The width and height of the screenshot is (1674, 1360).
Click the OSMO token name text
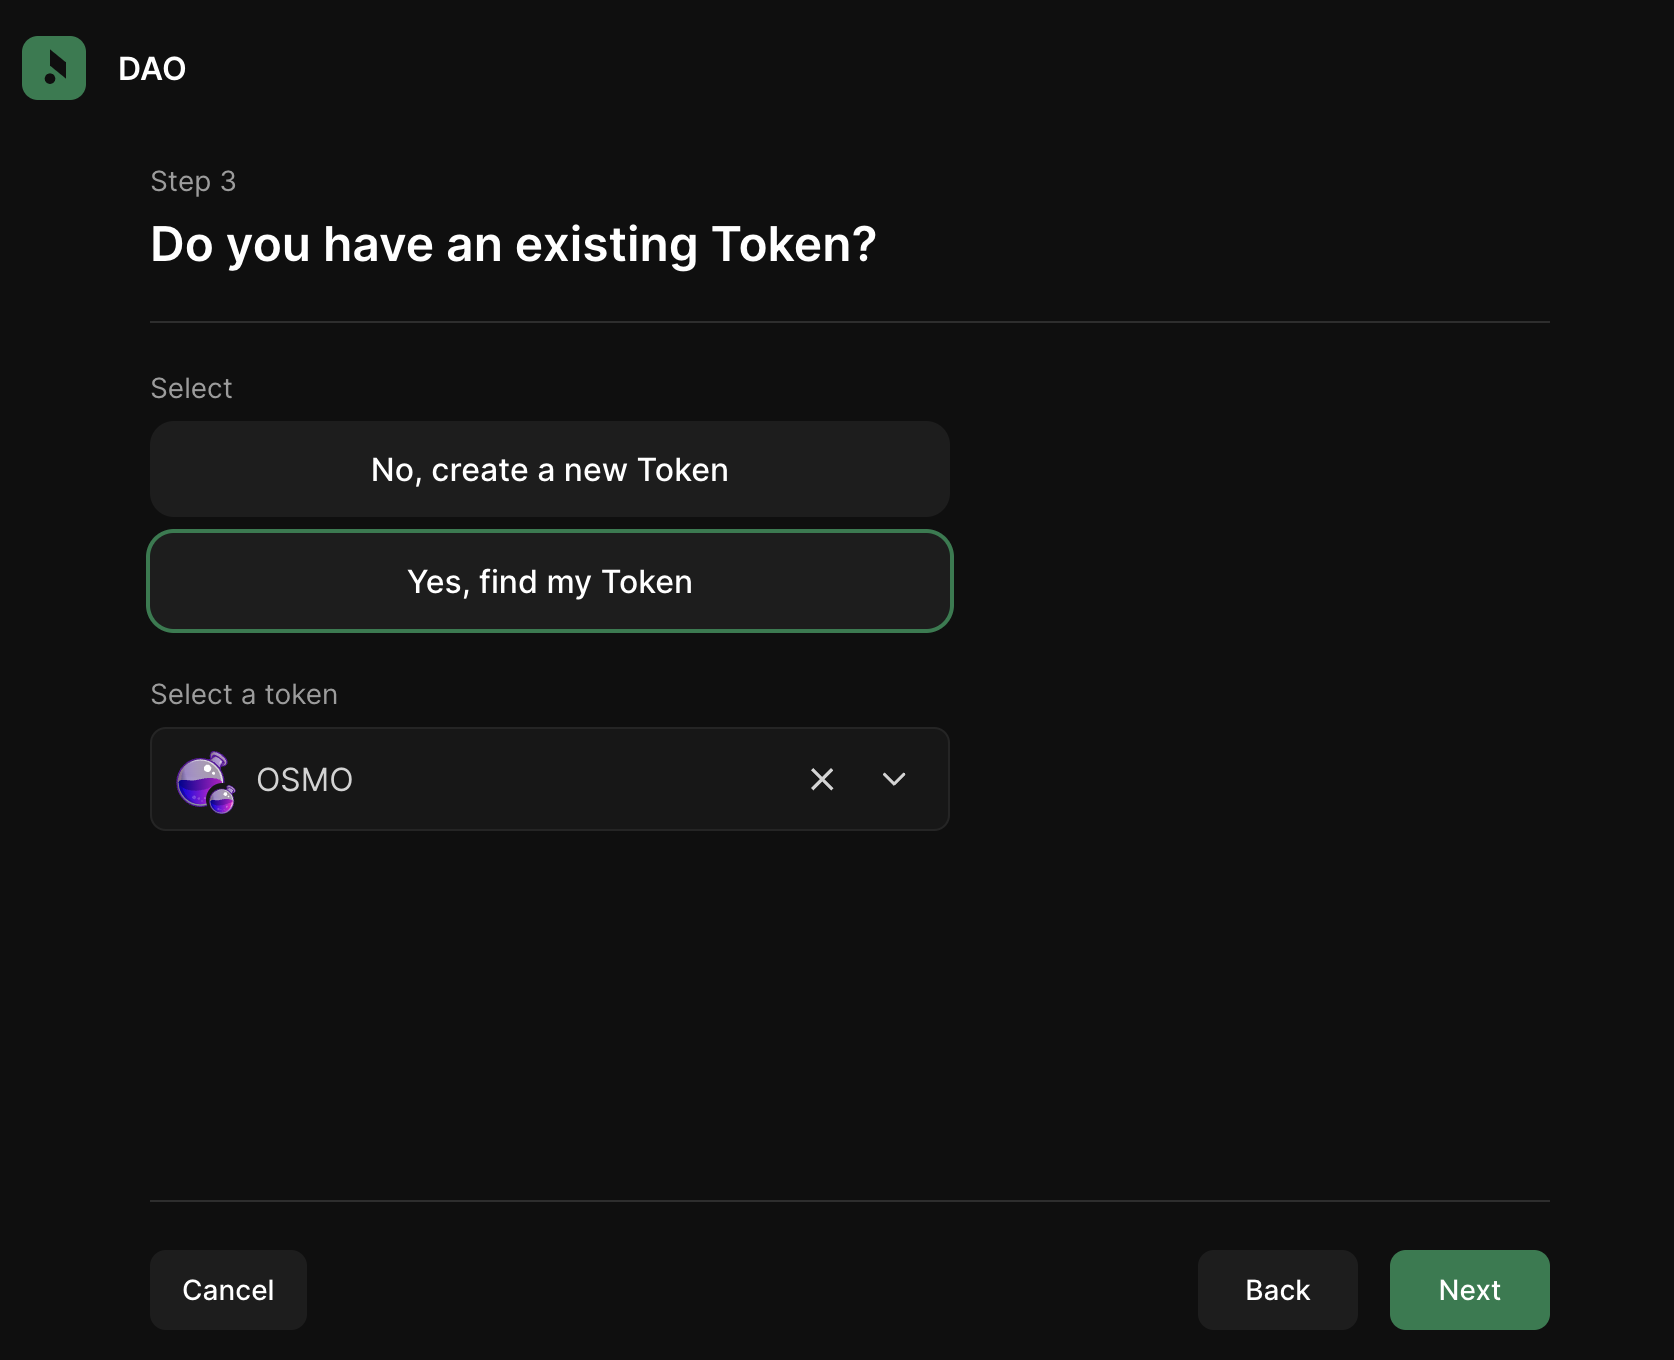304,780
